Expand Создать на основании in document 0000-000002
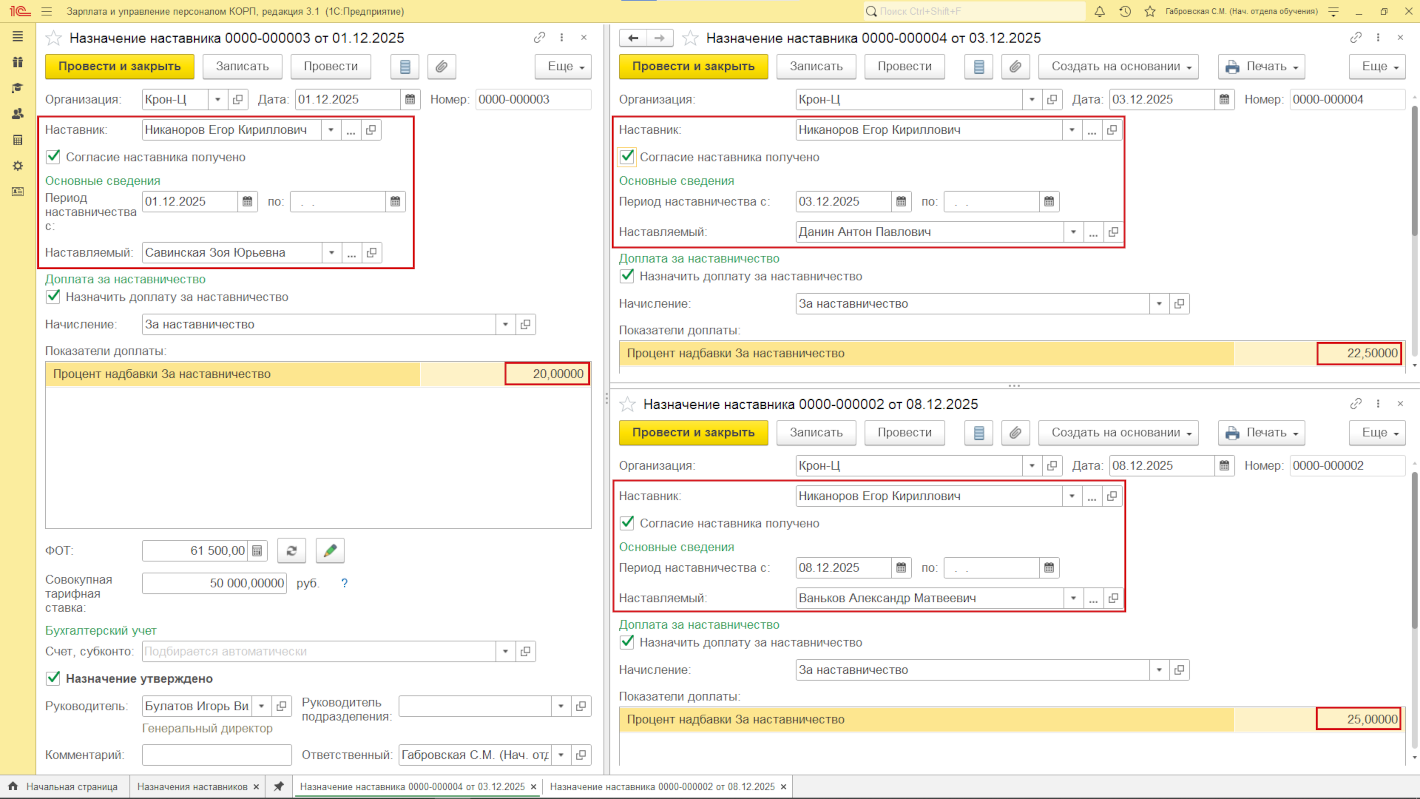 tap(1118, 433)
